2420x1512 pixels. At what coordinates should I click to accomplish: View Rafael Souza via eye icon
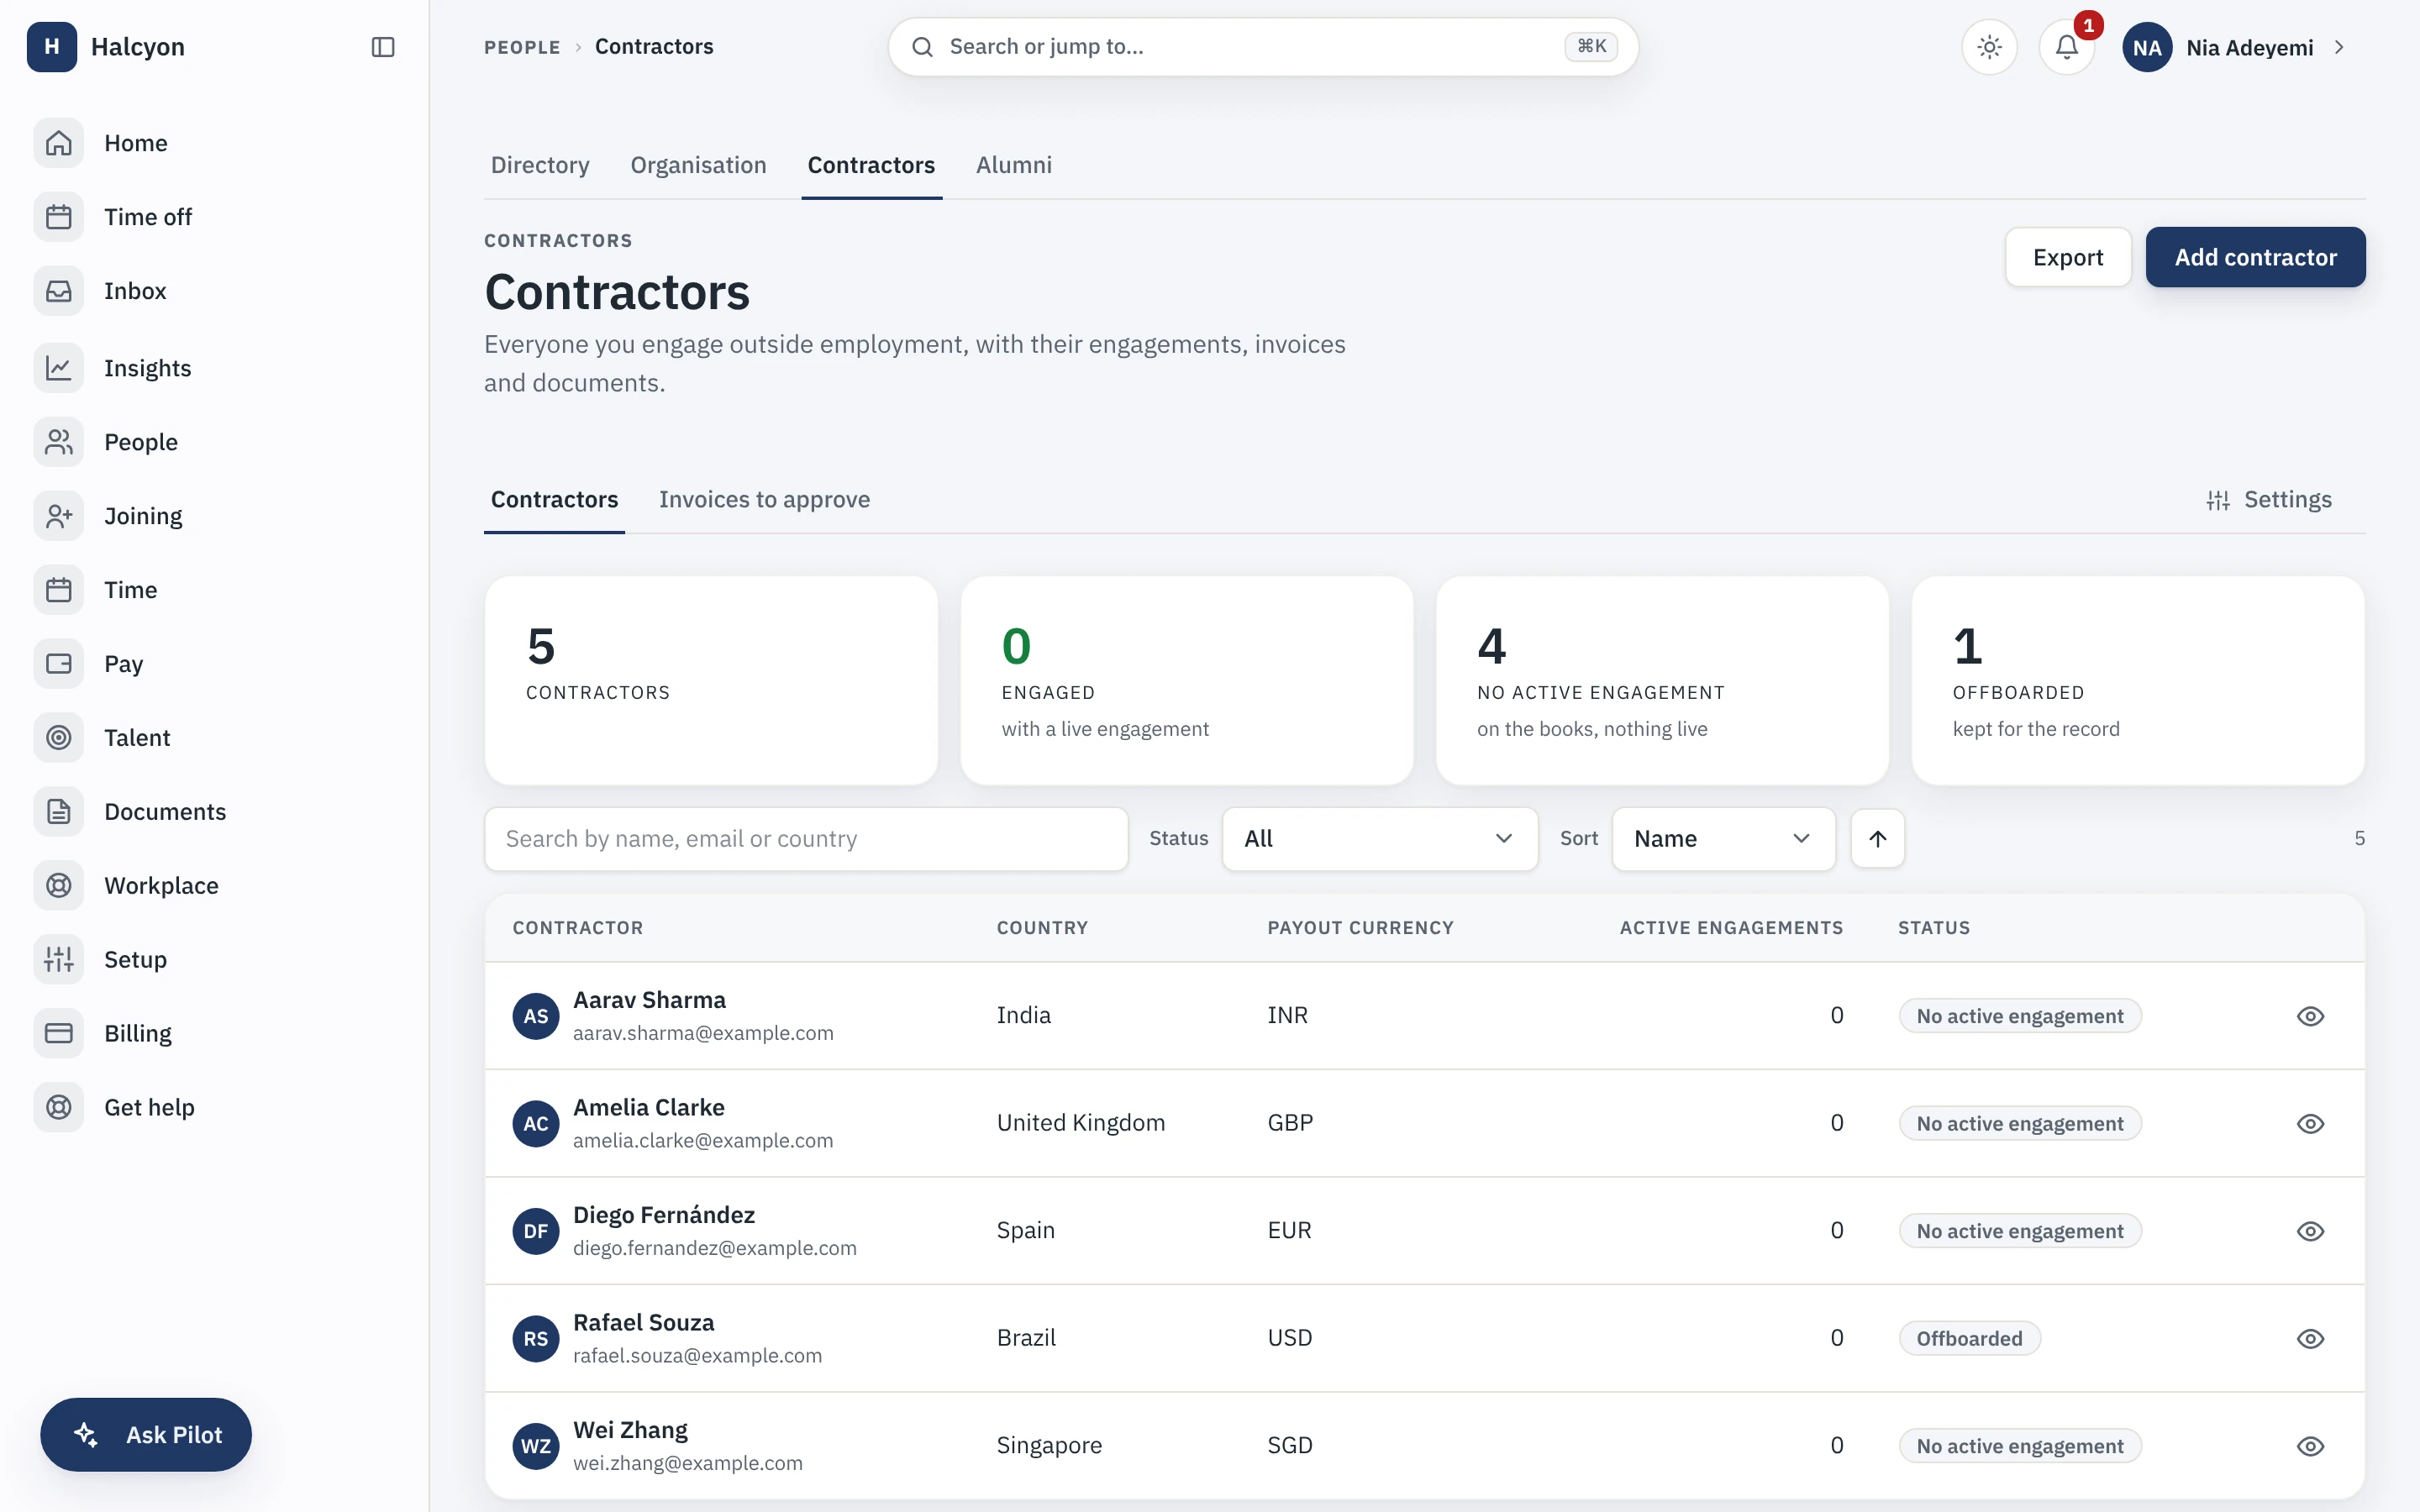[2310, 1338]
